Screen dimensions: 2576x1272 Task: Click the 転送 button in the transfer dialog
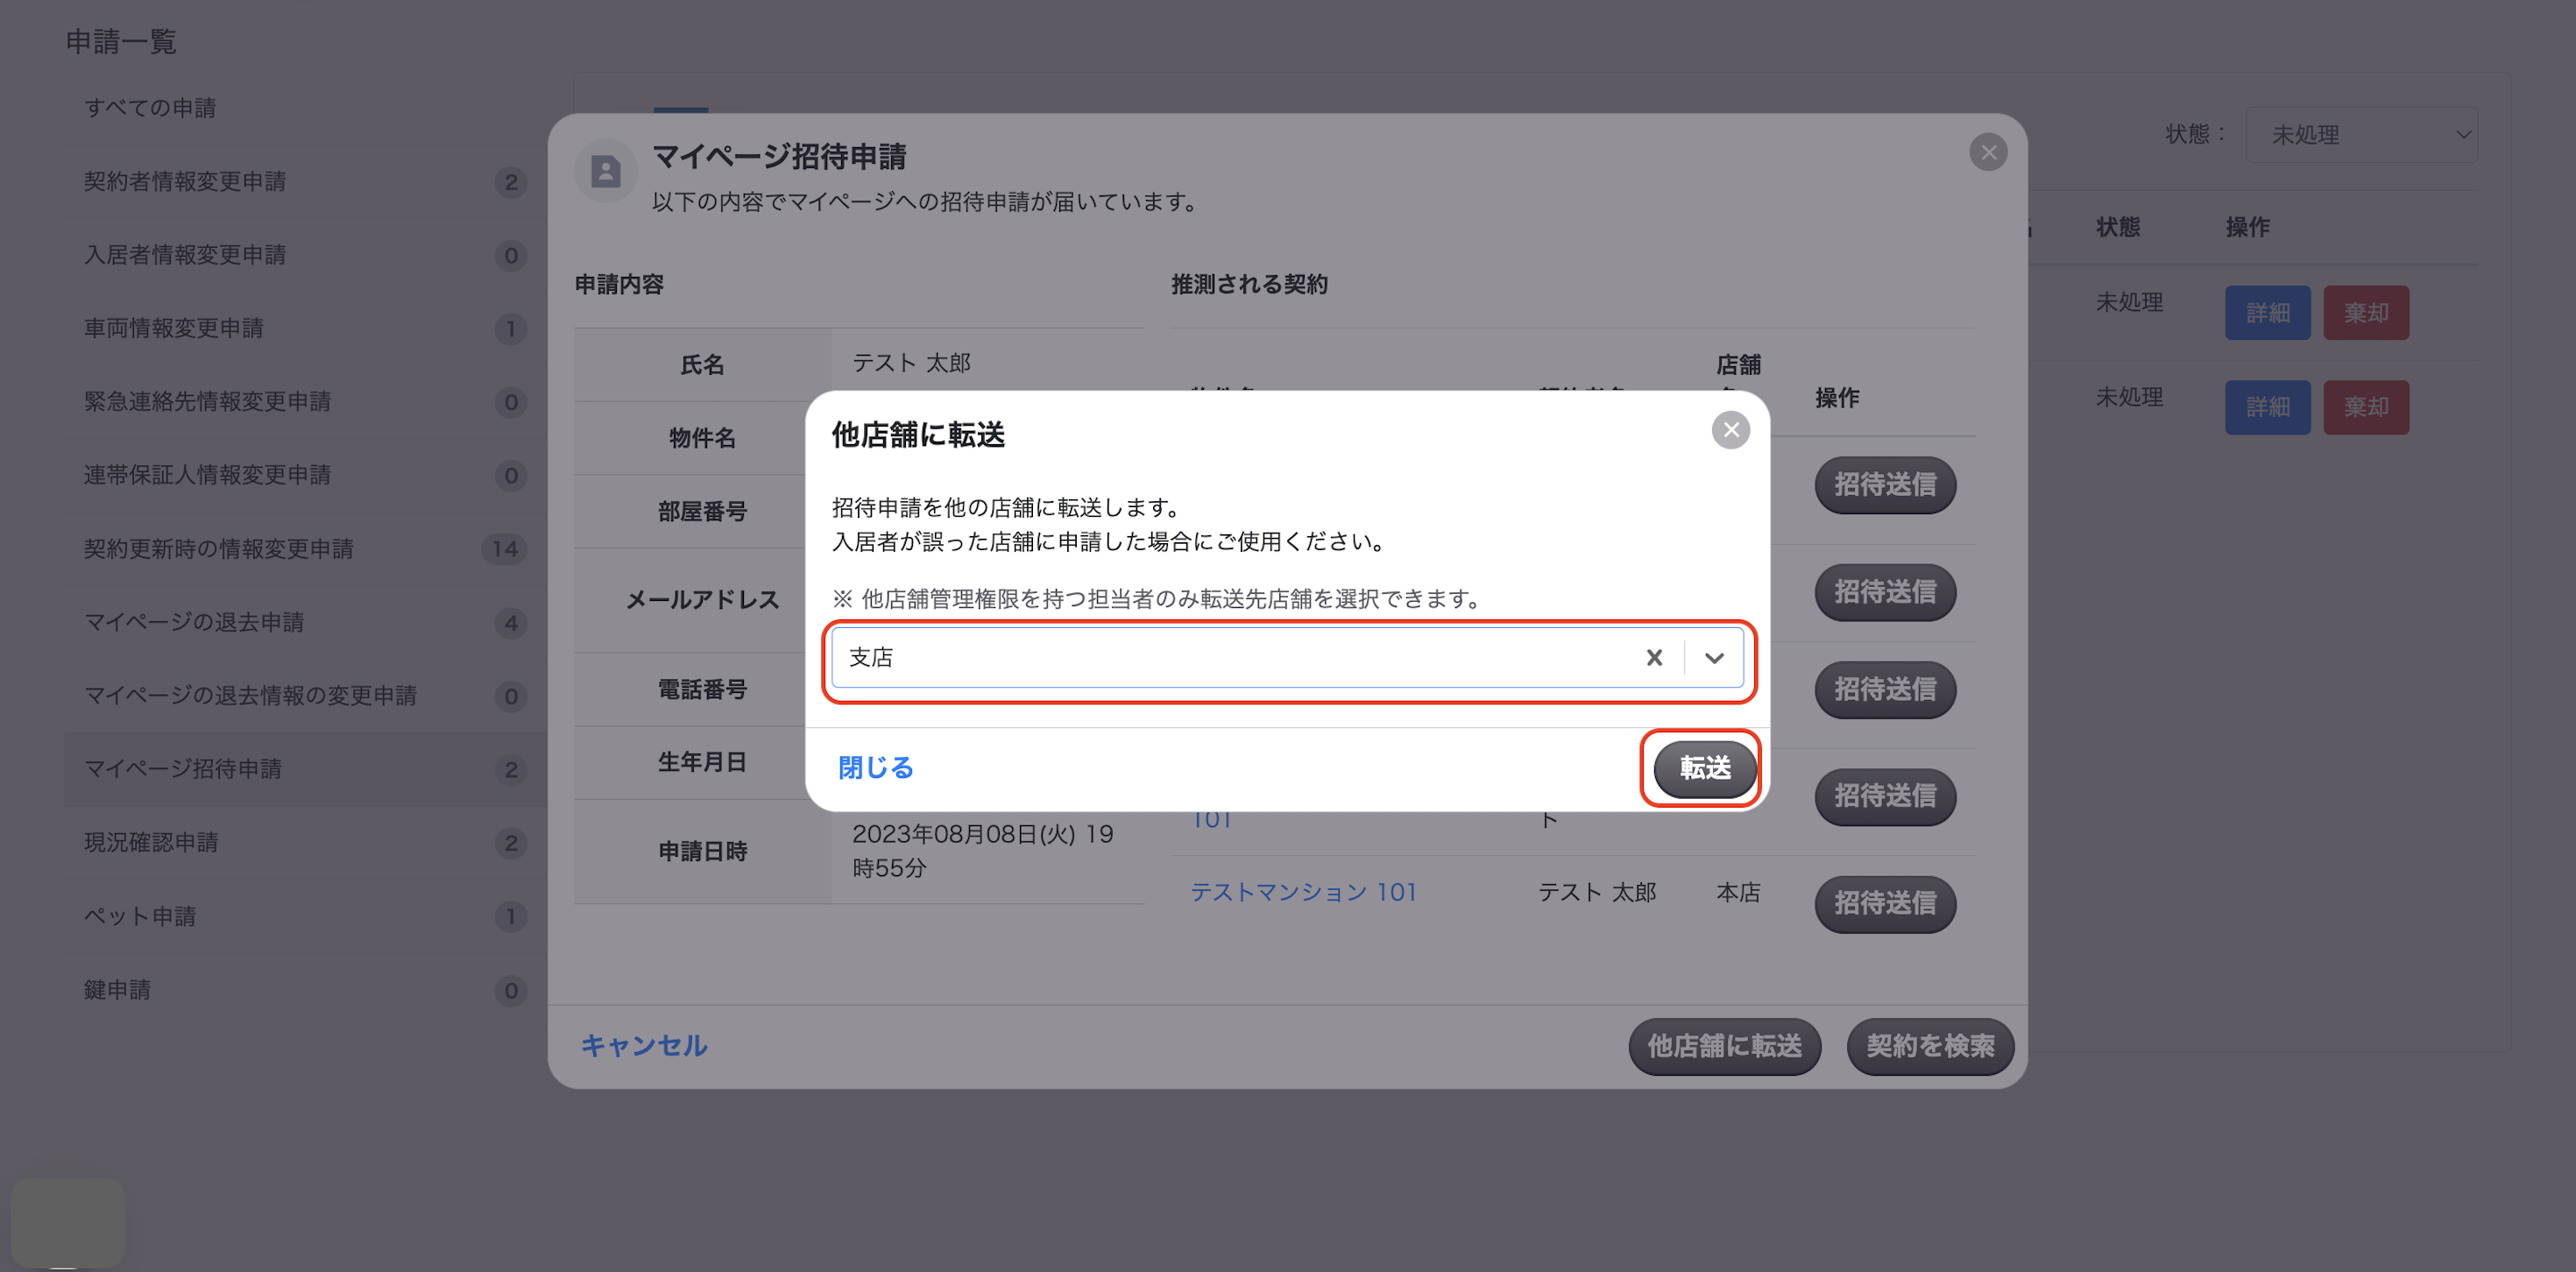point(1704,768)
